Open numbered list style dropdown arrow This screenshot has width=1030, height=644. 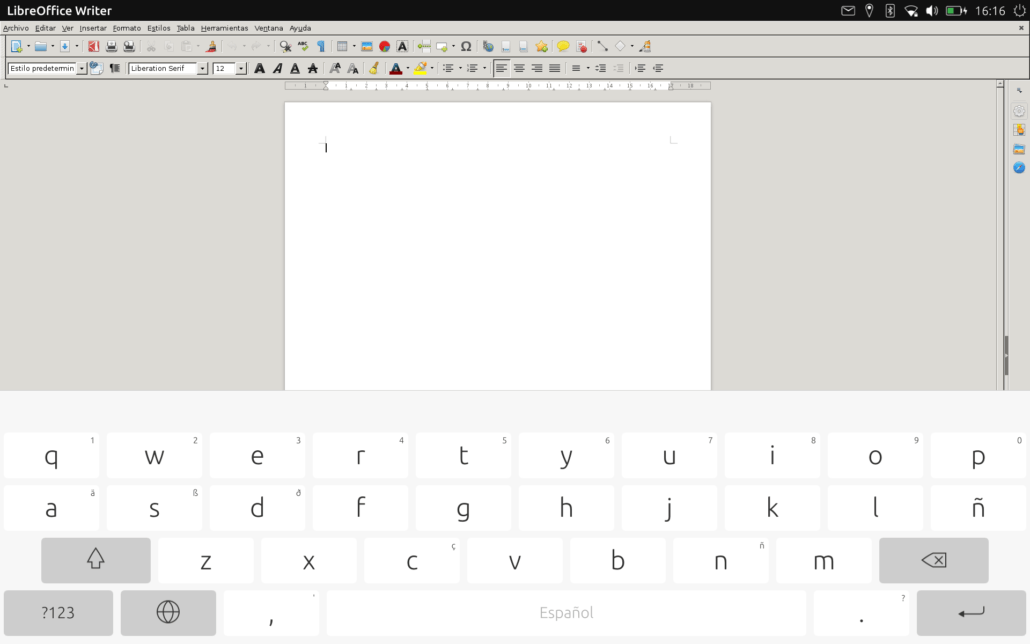coord(484,68)
